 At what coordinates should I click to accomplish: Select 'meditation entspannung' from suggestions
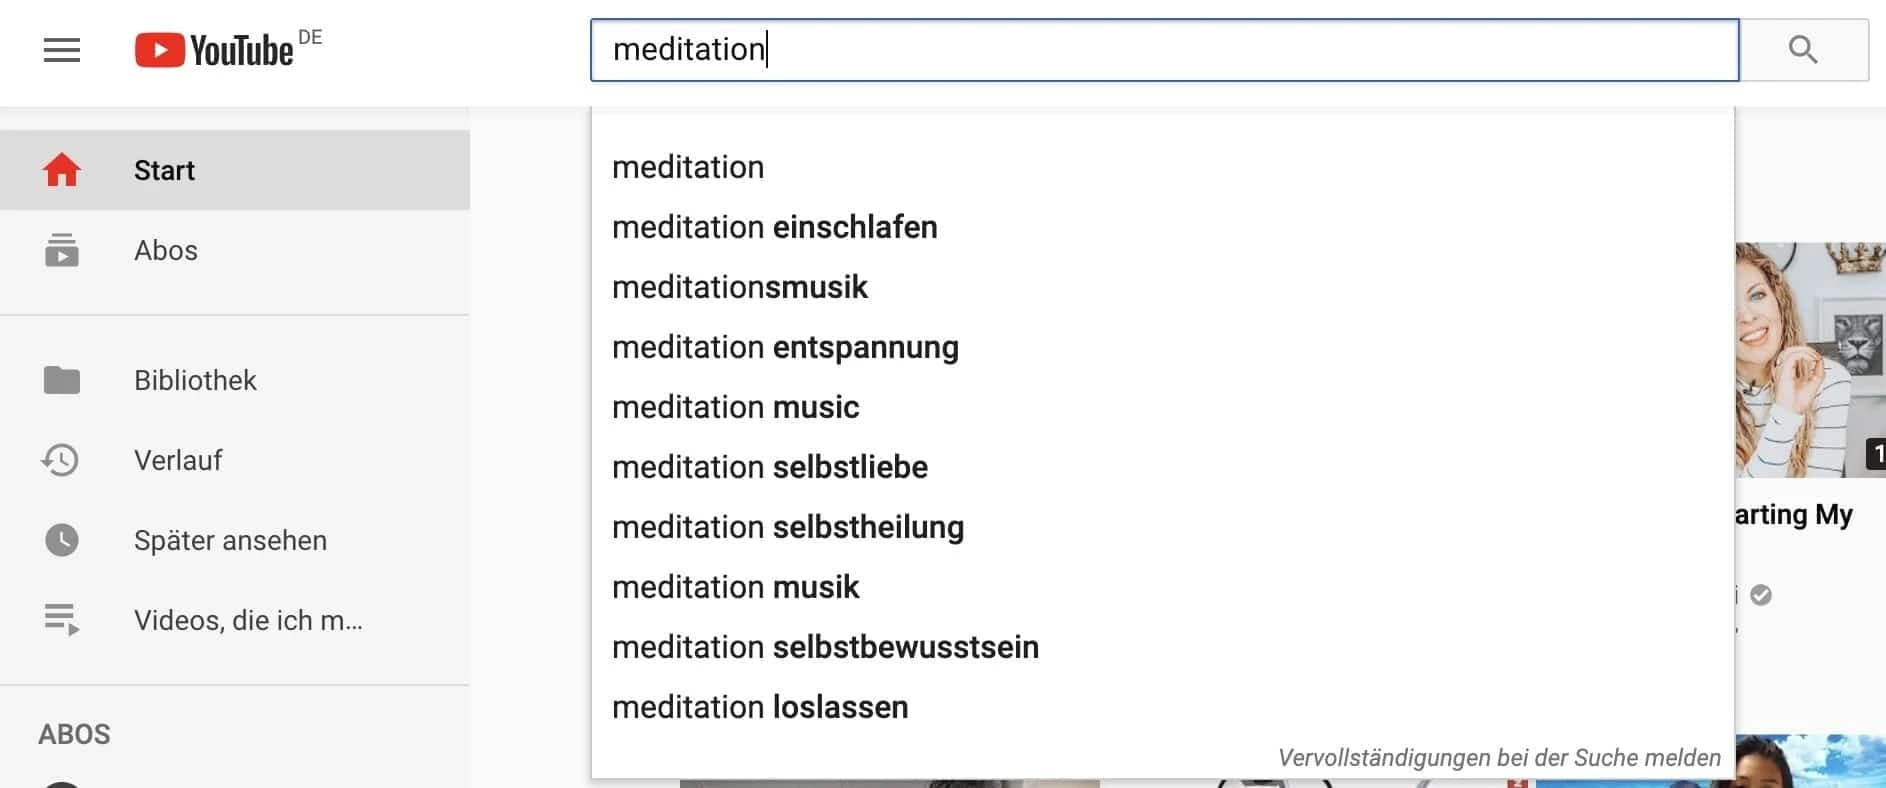tap(785, 347)
